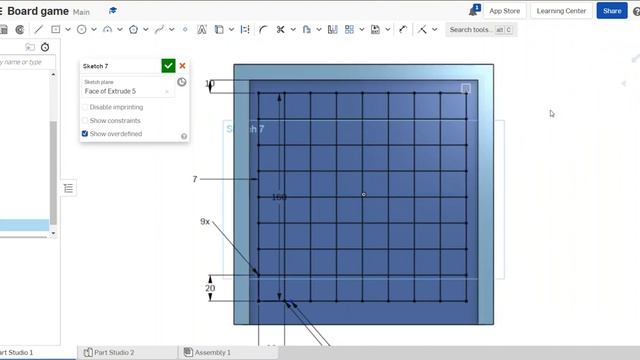The height and width of the screenshot is (360, 640).
Task: Open the notifications bell
Action: (474, 11)
